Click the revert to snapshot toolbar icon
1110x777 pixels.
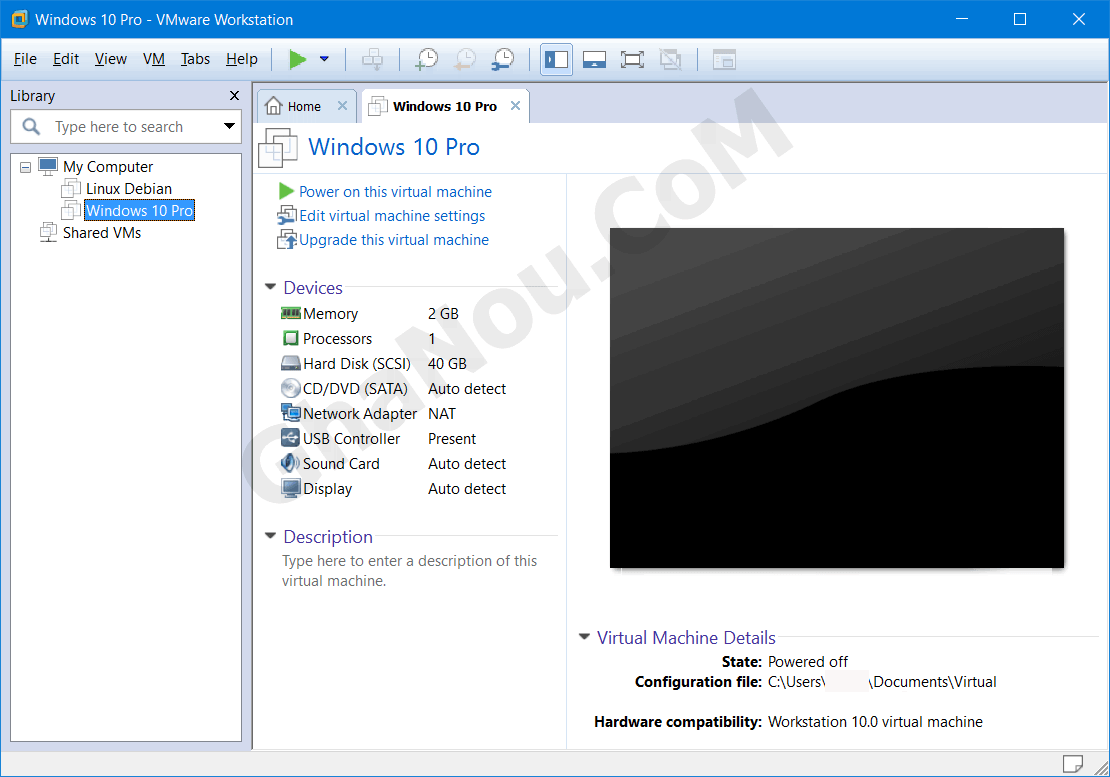(x=465, y=59)
